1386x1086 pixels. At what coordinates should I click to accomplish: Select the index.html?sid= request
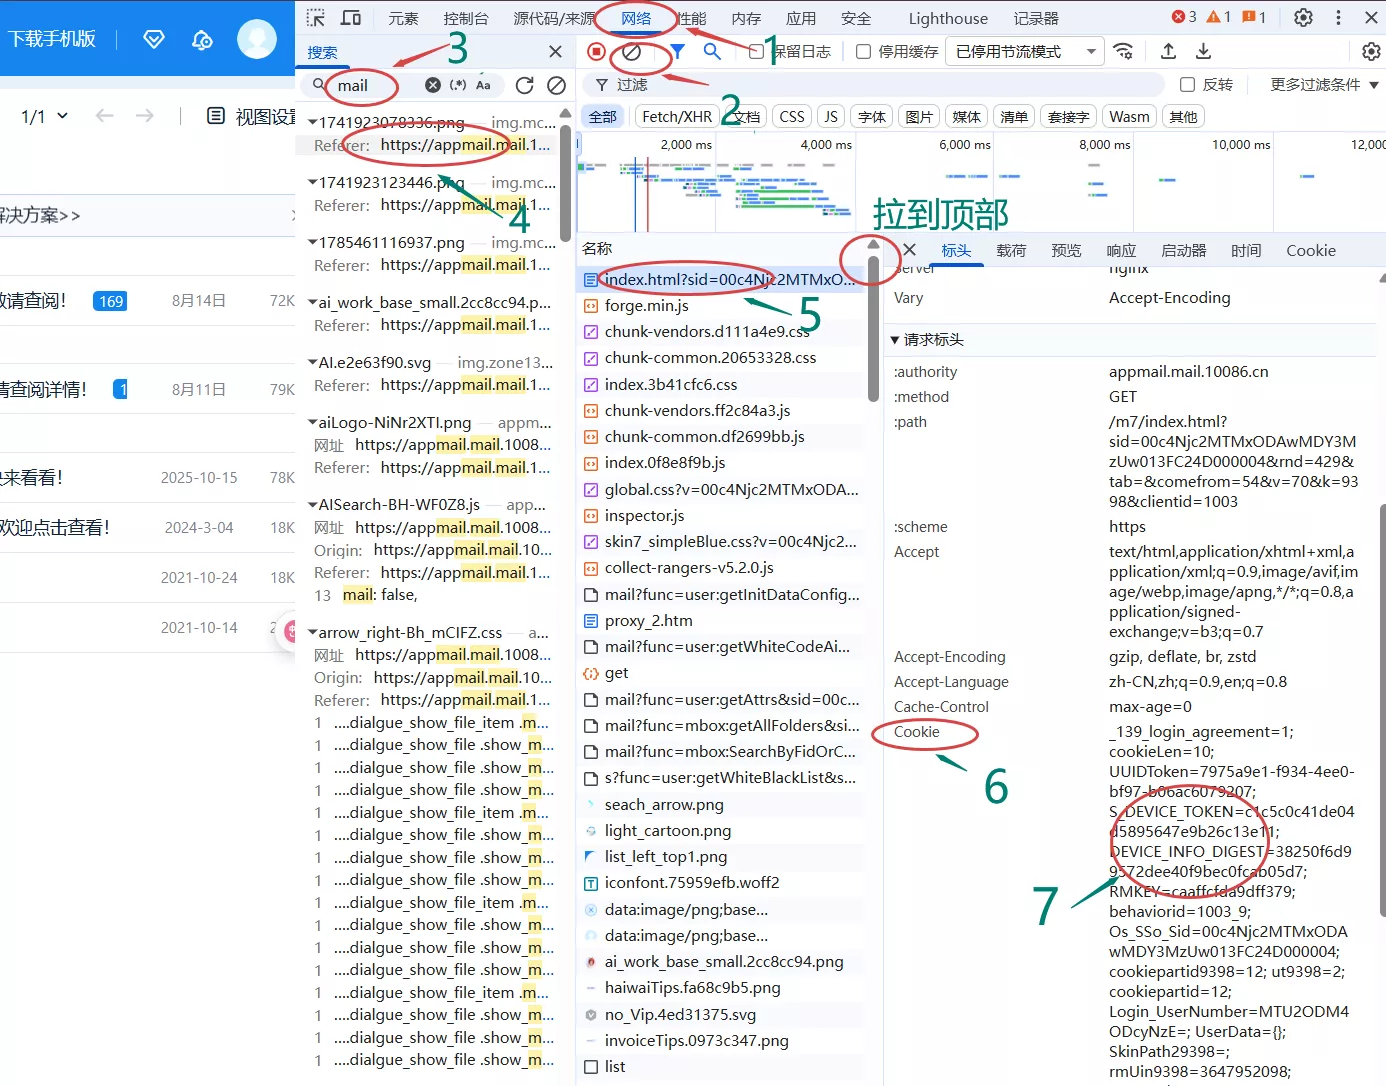(x=720, y=279)
